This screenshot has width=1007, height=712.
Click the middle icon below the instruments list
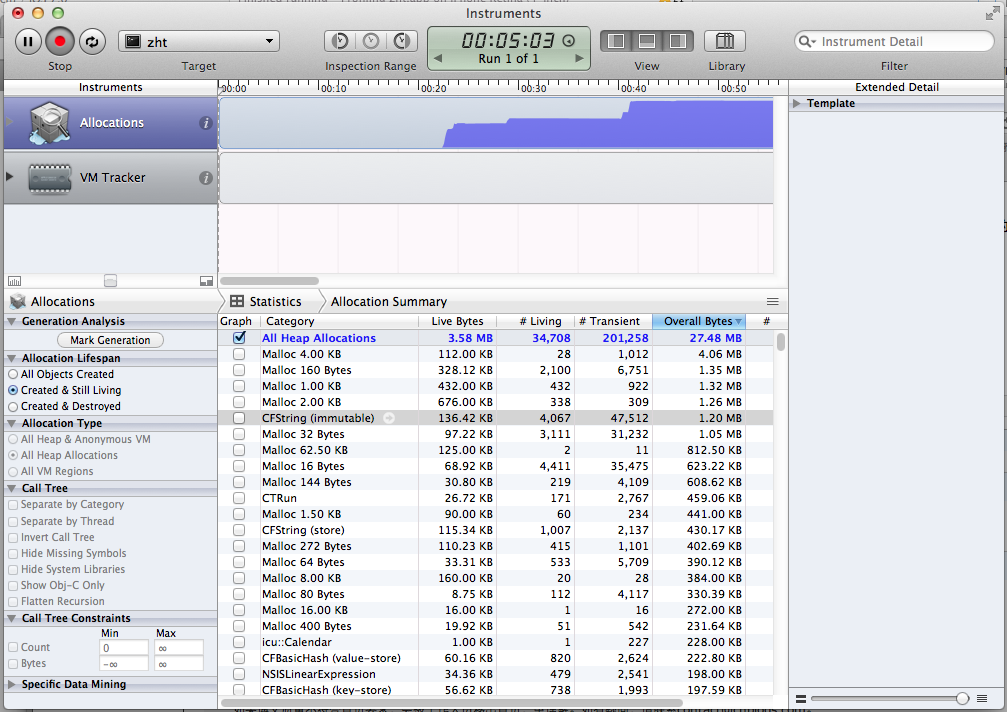pyautogui.click(x=110, y=281)
